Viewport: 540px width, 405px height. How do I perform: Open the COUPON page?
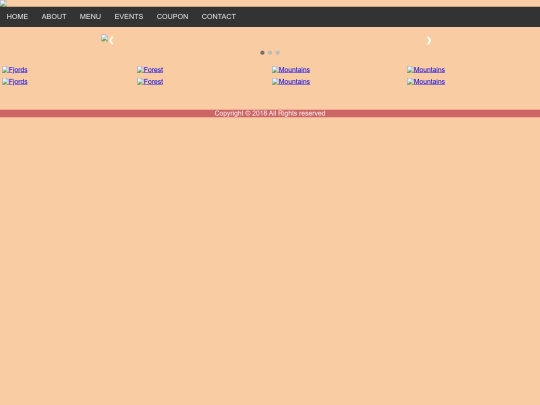(x=172, y=17)
